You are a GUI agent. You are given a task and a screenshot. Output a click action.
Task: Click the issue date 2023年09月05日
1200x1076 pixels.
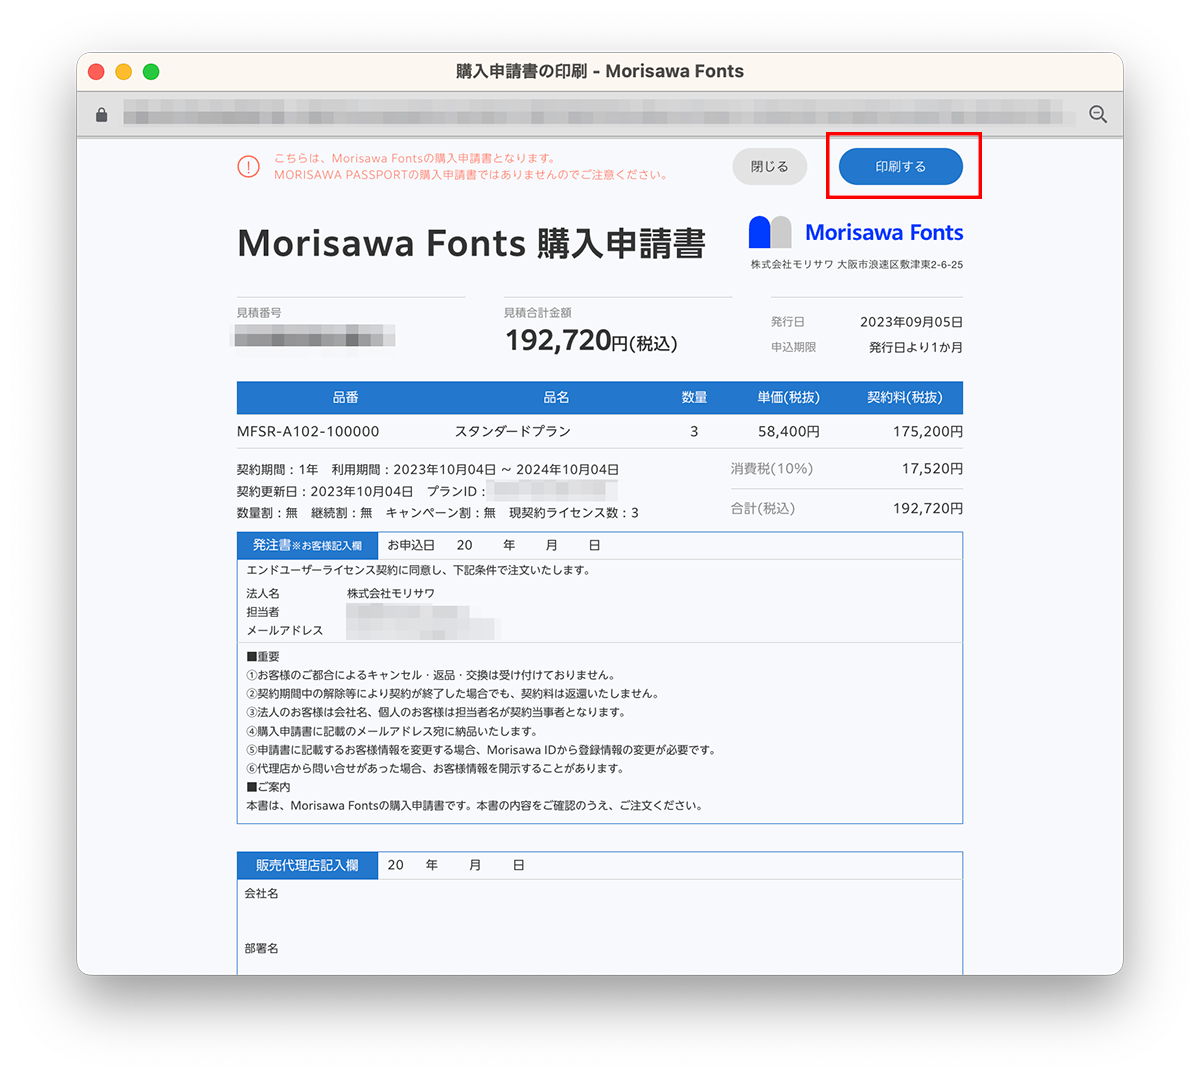click(x=911, y=322)
